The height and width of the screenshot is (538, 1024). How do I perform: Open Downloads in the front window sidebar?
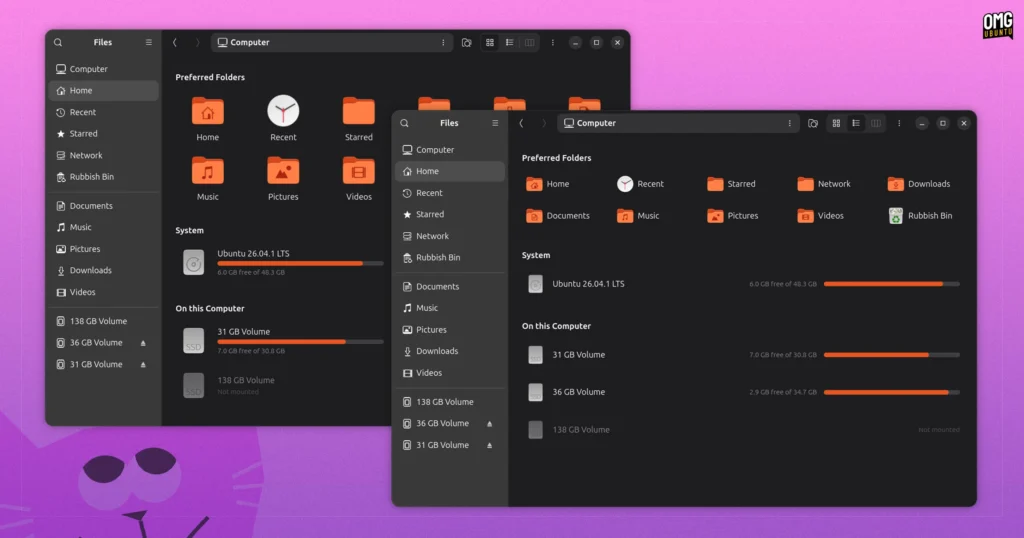[x=450, y=351]
